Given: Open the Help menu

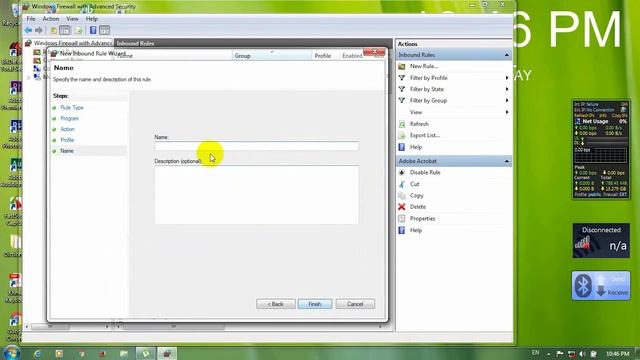Looking at the screenshot, I should click(91, 19).
